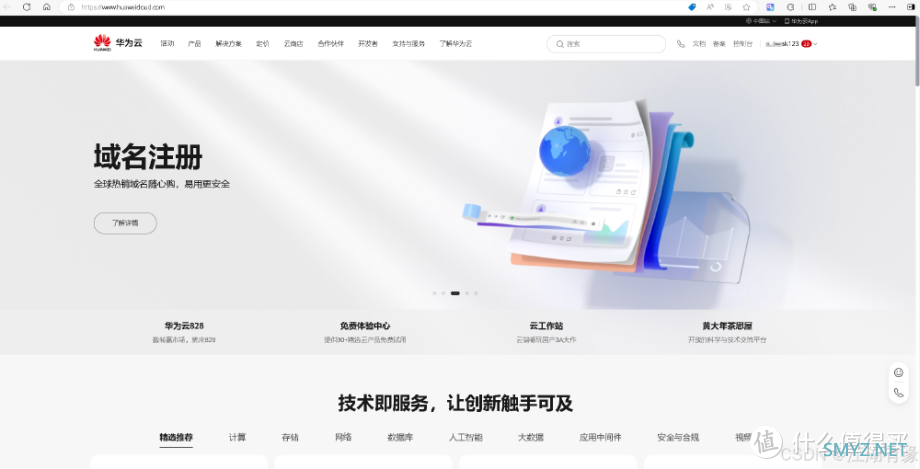
Task: Open the blue shopping tag icon in address bar
Action: [x=692, y=7]
